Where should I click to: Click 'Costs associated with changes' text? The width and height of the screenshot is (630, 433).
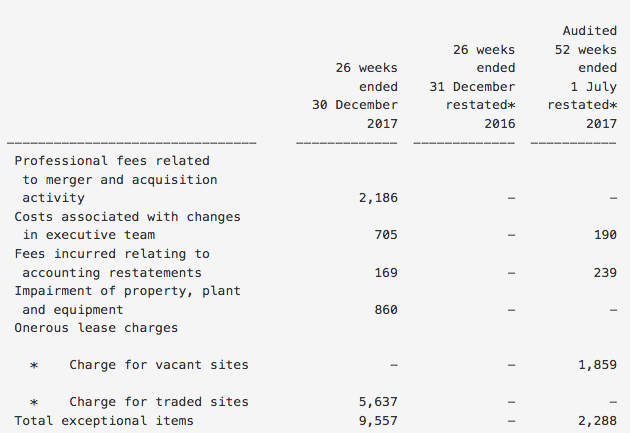point(127,217)
